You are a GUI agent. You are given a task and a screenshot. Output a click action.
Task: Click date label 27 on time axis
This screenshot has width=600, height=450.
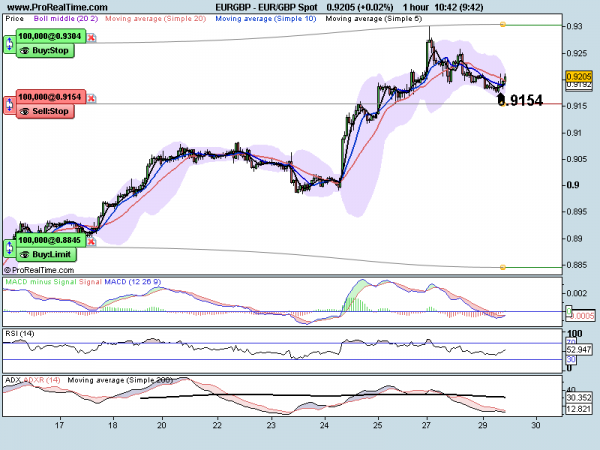[427, 425]
